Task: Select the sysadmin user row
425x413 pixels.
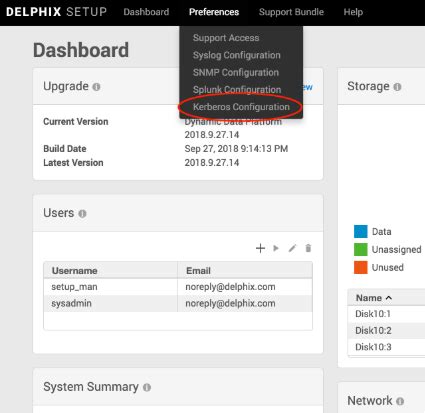Action: click(178, 303)
